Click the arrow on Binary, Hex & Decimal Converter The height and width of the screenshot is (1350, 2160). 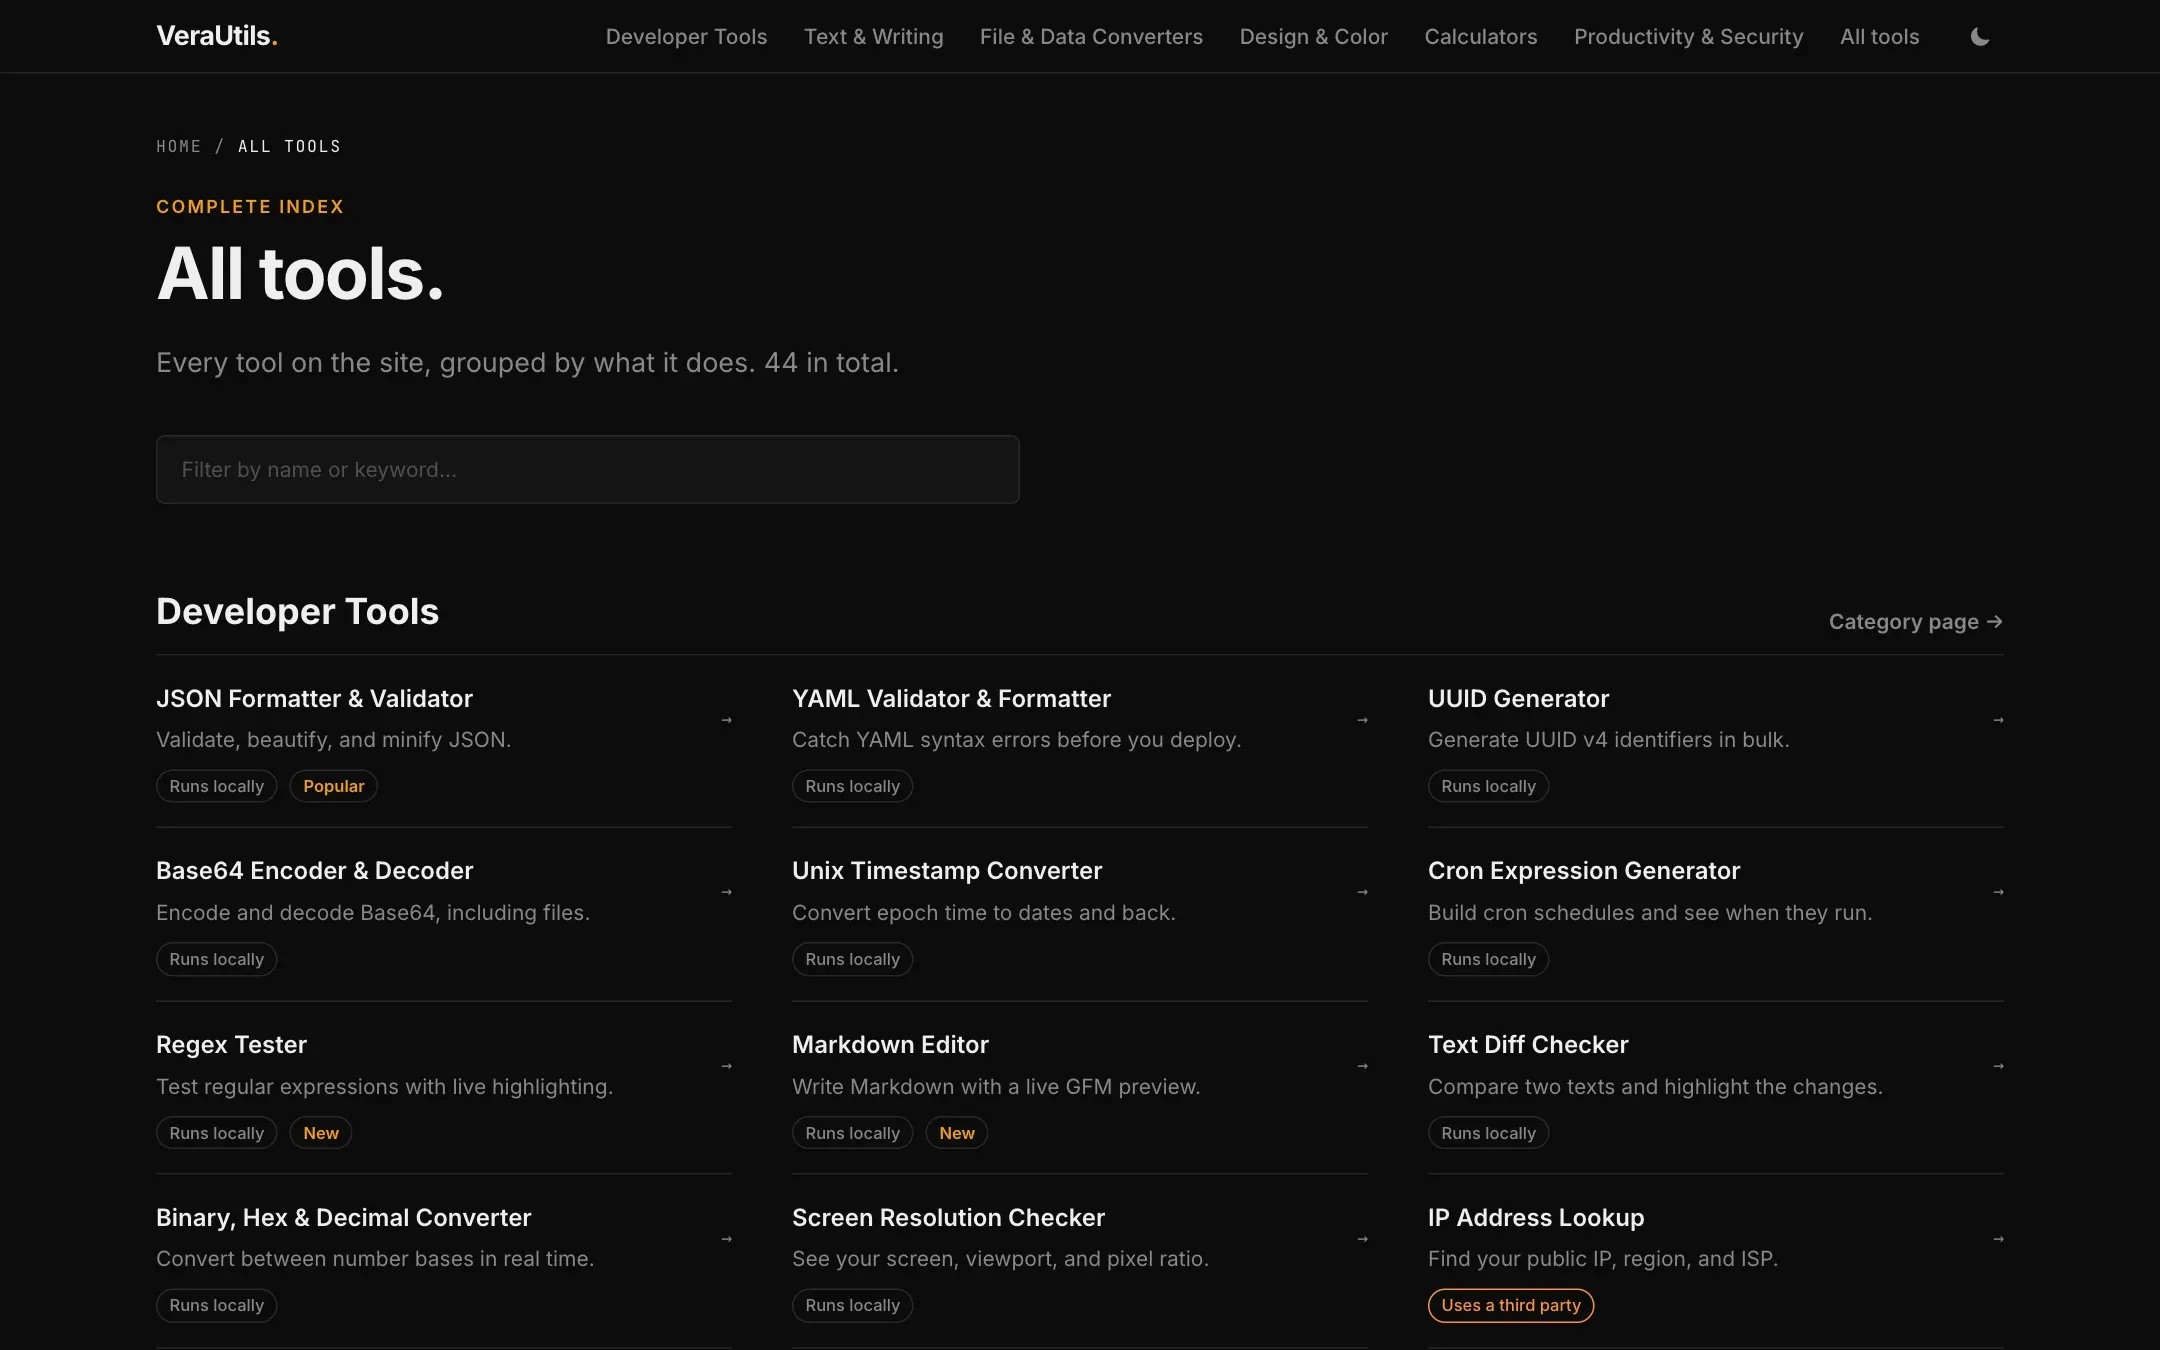pyautogui.click(x=727, y=1239)
